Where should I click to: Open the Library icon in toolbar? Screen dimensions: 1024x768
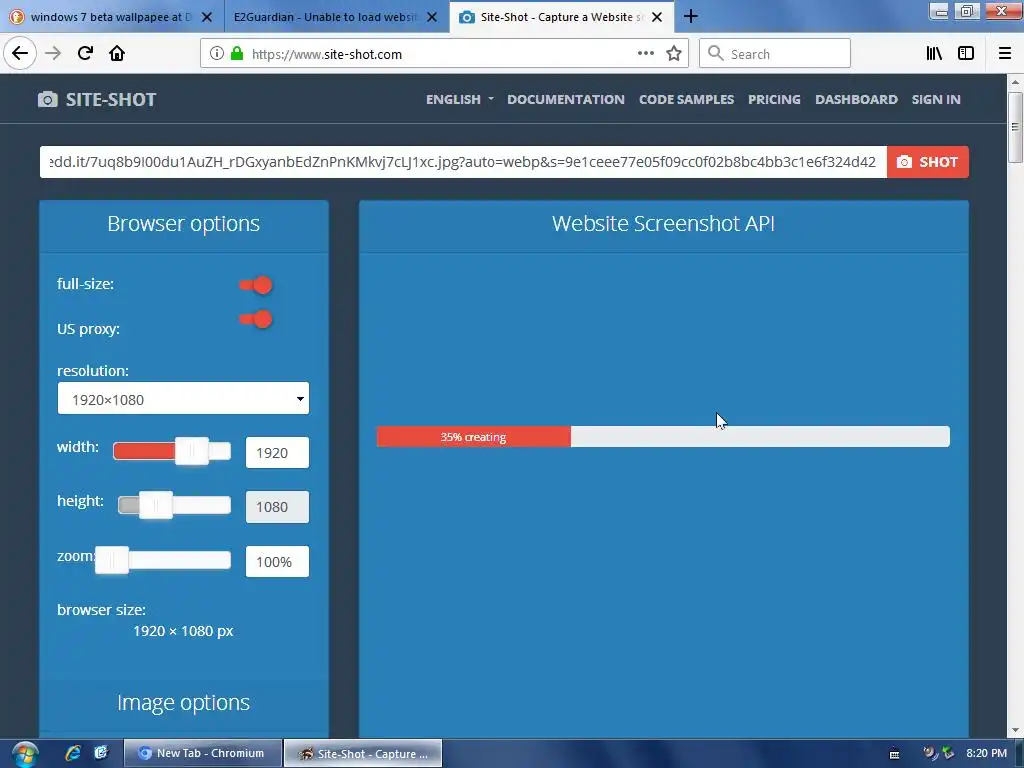click(935, 54)
